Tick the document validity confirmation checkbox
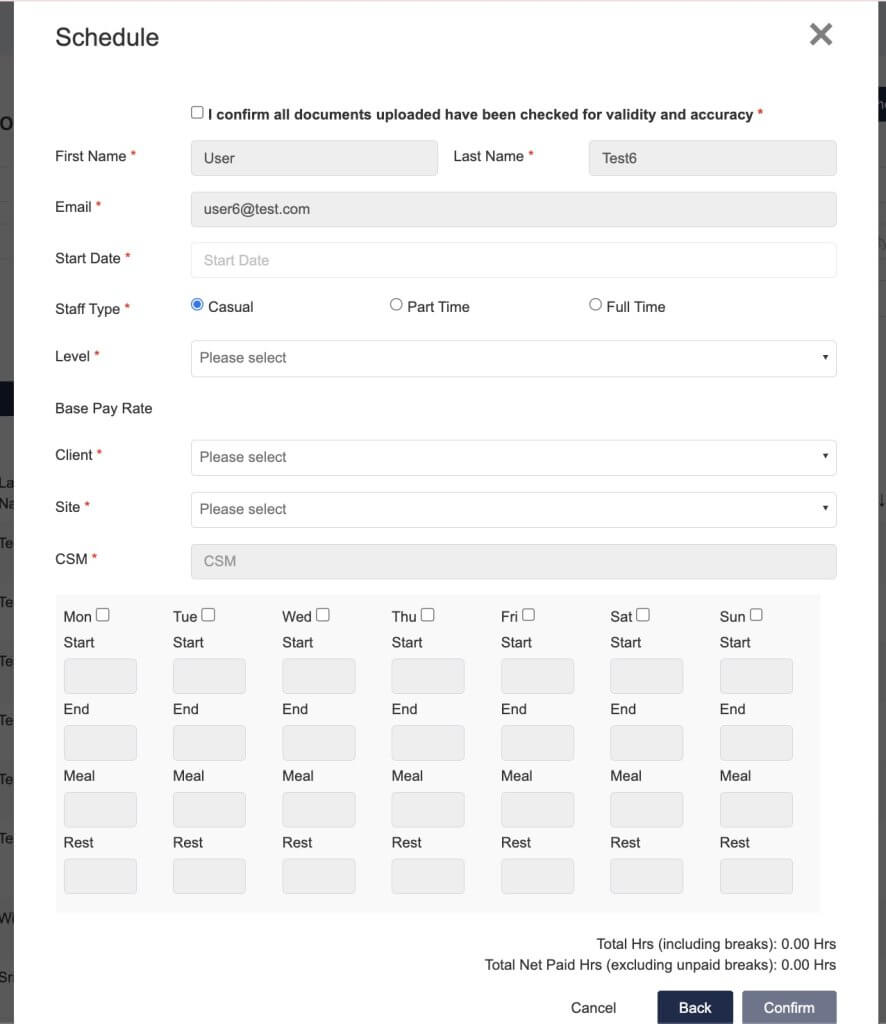Image resolution: width=886 pixels, height=1024 pixels. pyautogui.click(x=197, y=112)
